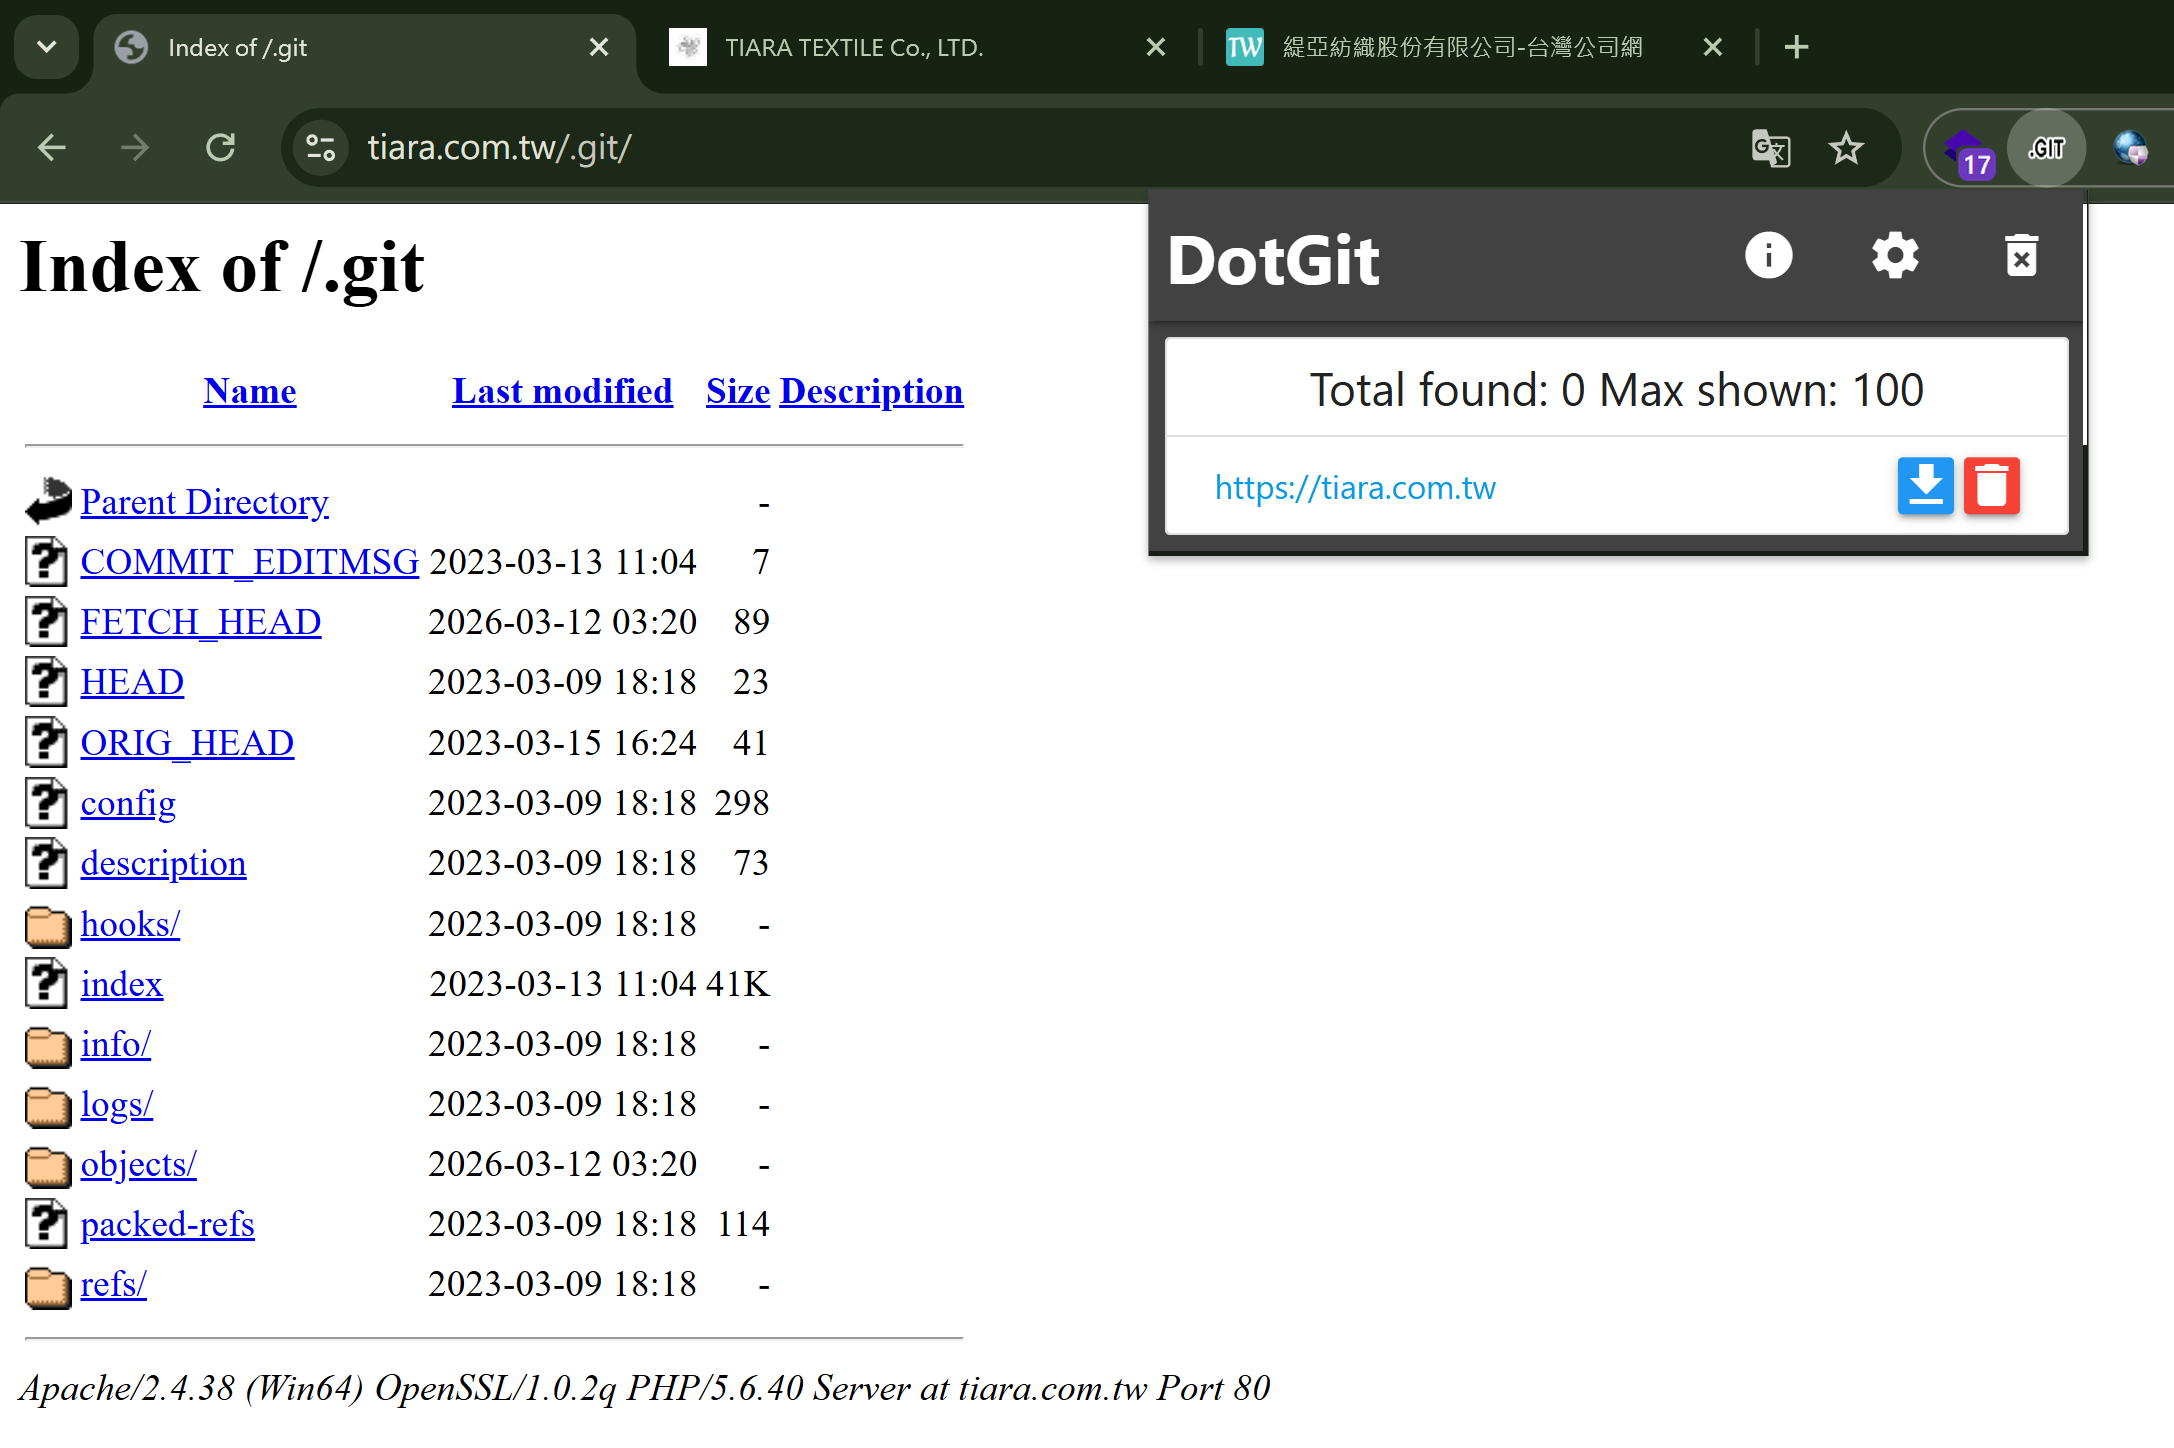Screen dimensions: 2174x1448
Task: Sort listing by Size column
Action: [x=738, y=391]
